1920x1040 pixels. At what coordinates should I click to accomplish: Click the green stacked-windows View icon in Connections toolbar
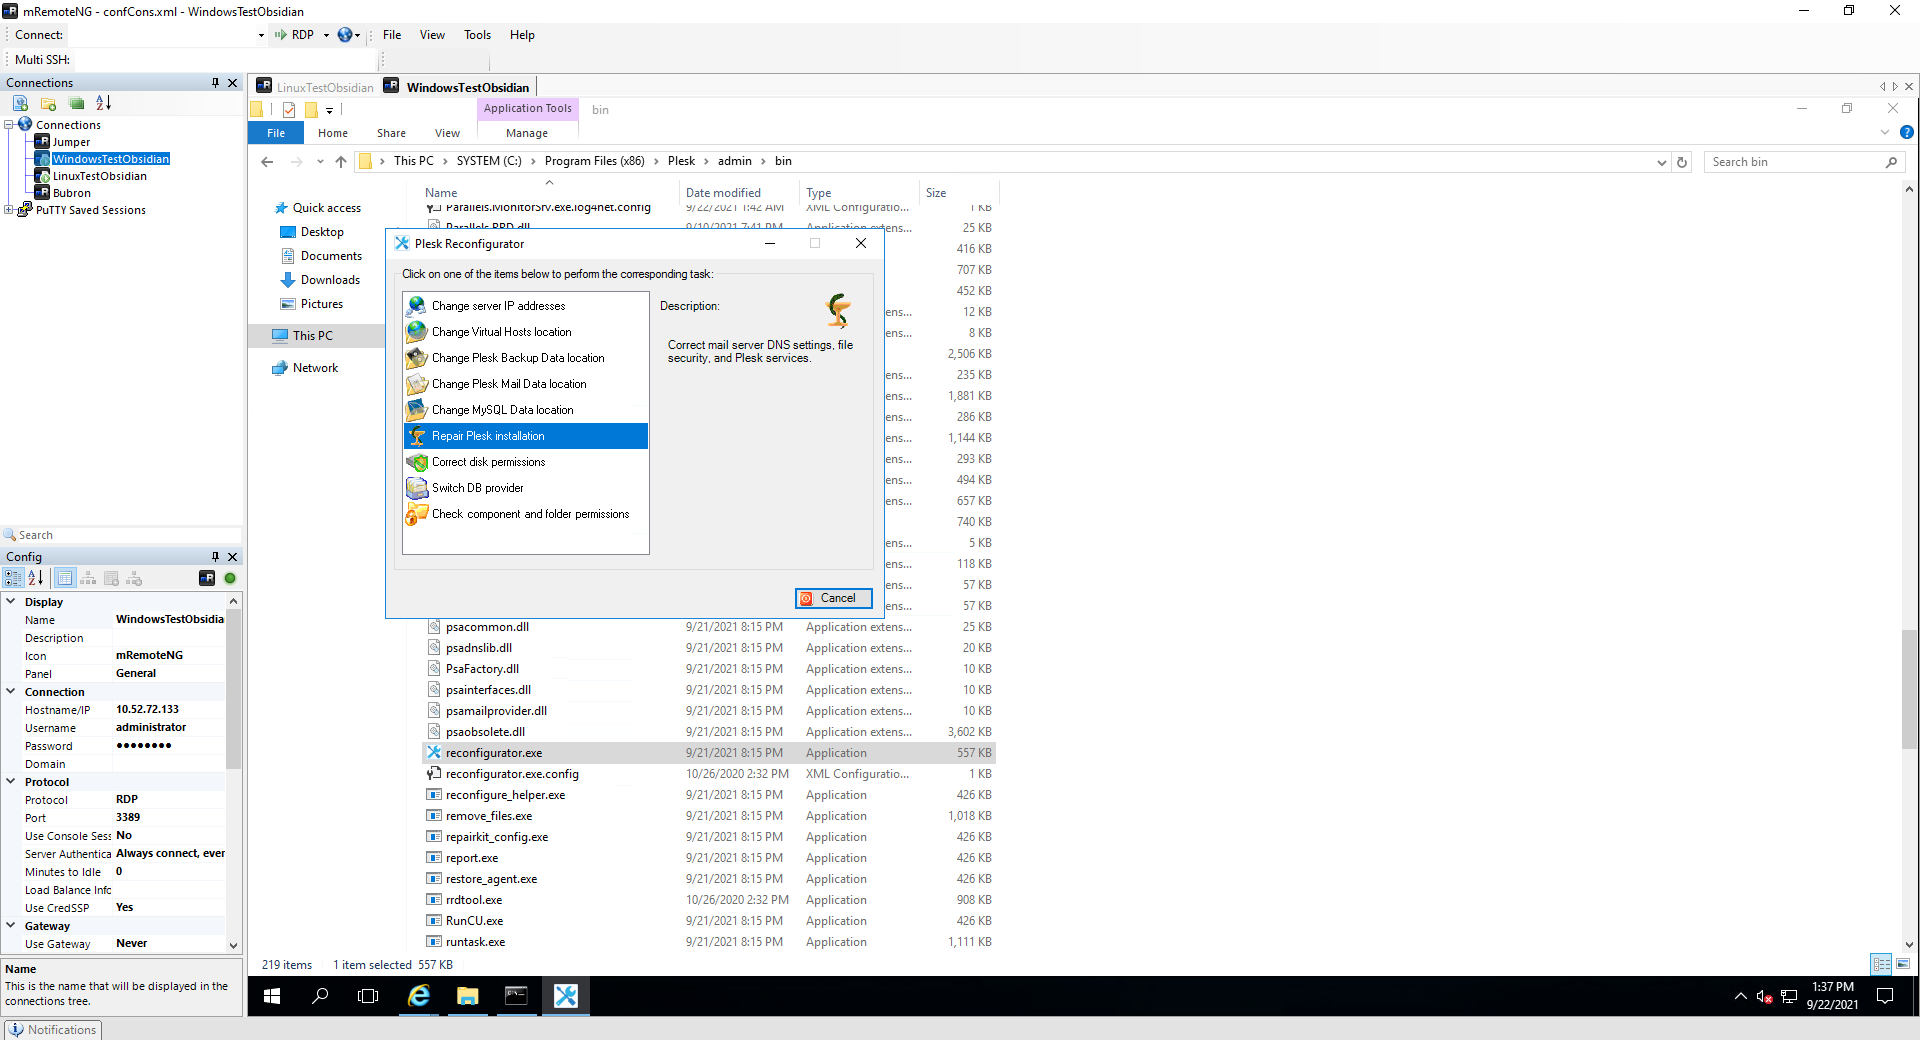(x=76, y=103)
